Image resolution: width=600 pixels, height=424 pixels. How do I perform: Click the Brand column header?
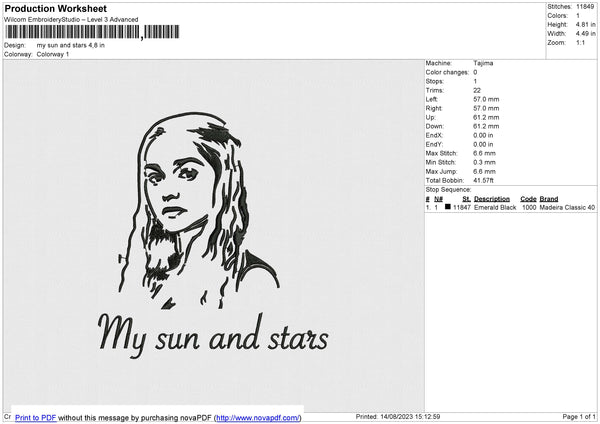point(550,199)
